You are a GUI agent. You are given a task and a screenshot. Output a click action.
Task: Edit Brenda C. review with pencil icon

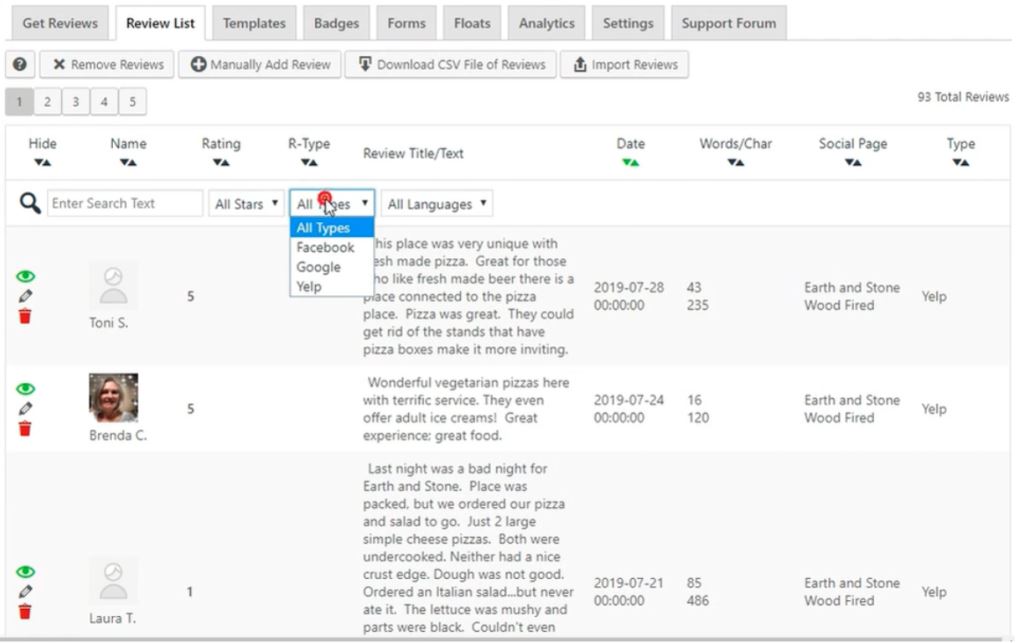pyautogui.click(x=26, y=408)
